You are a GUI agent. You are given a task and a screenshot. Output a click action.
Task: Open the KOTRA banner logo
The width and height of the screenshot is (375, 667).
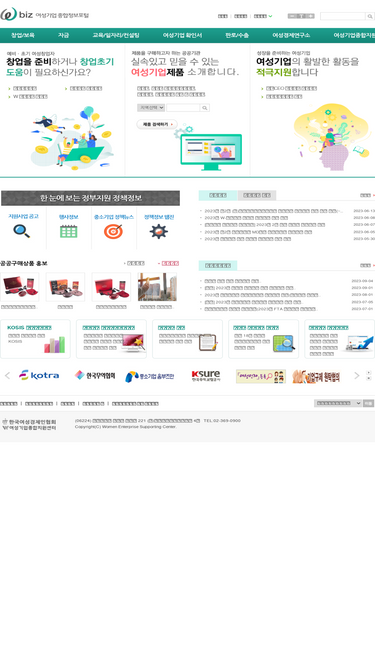click(x=39, y=375)
